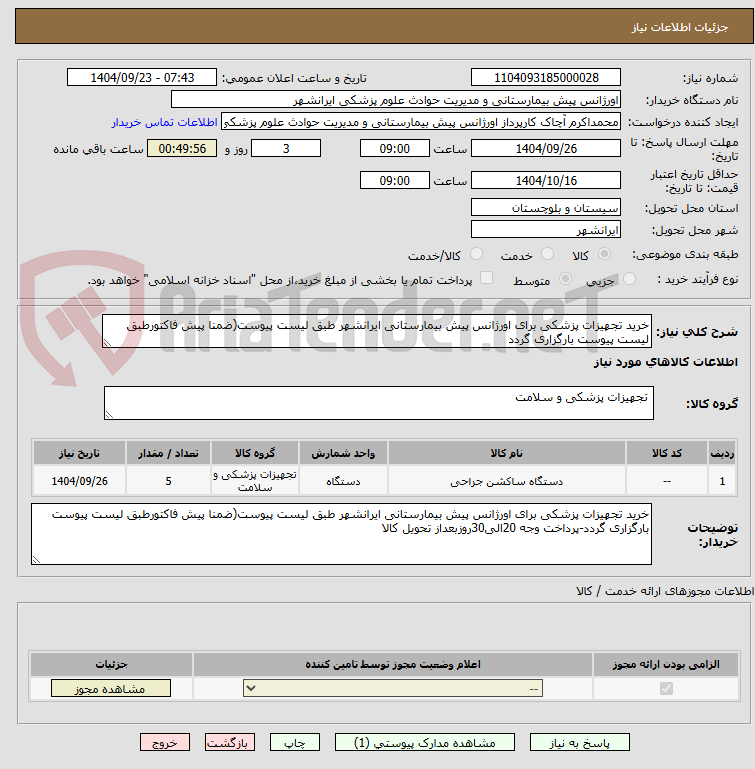Click the توضیحات خریدار text area
The image size is (755, 769).
(341, 534)
